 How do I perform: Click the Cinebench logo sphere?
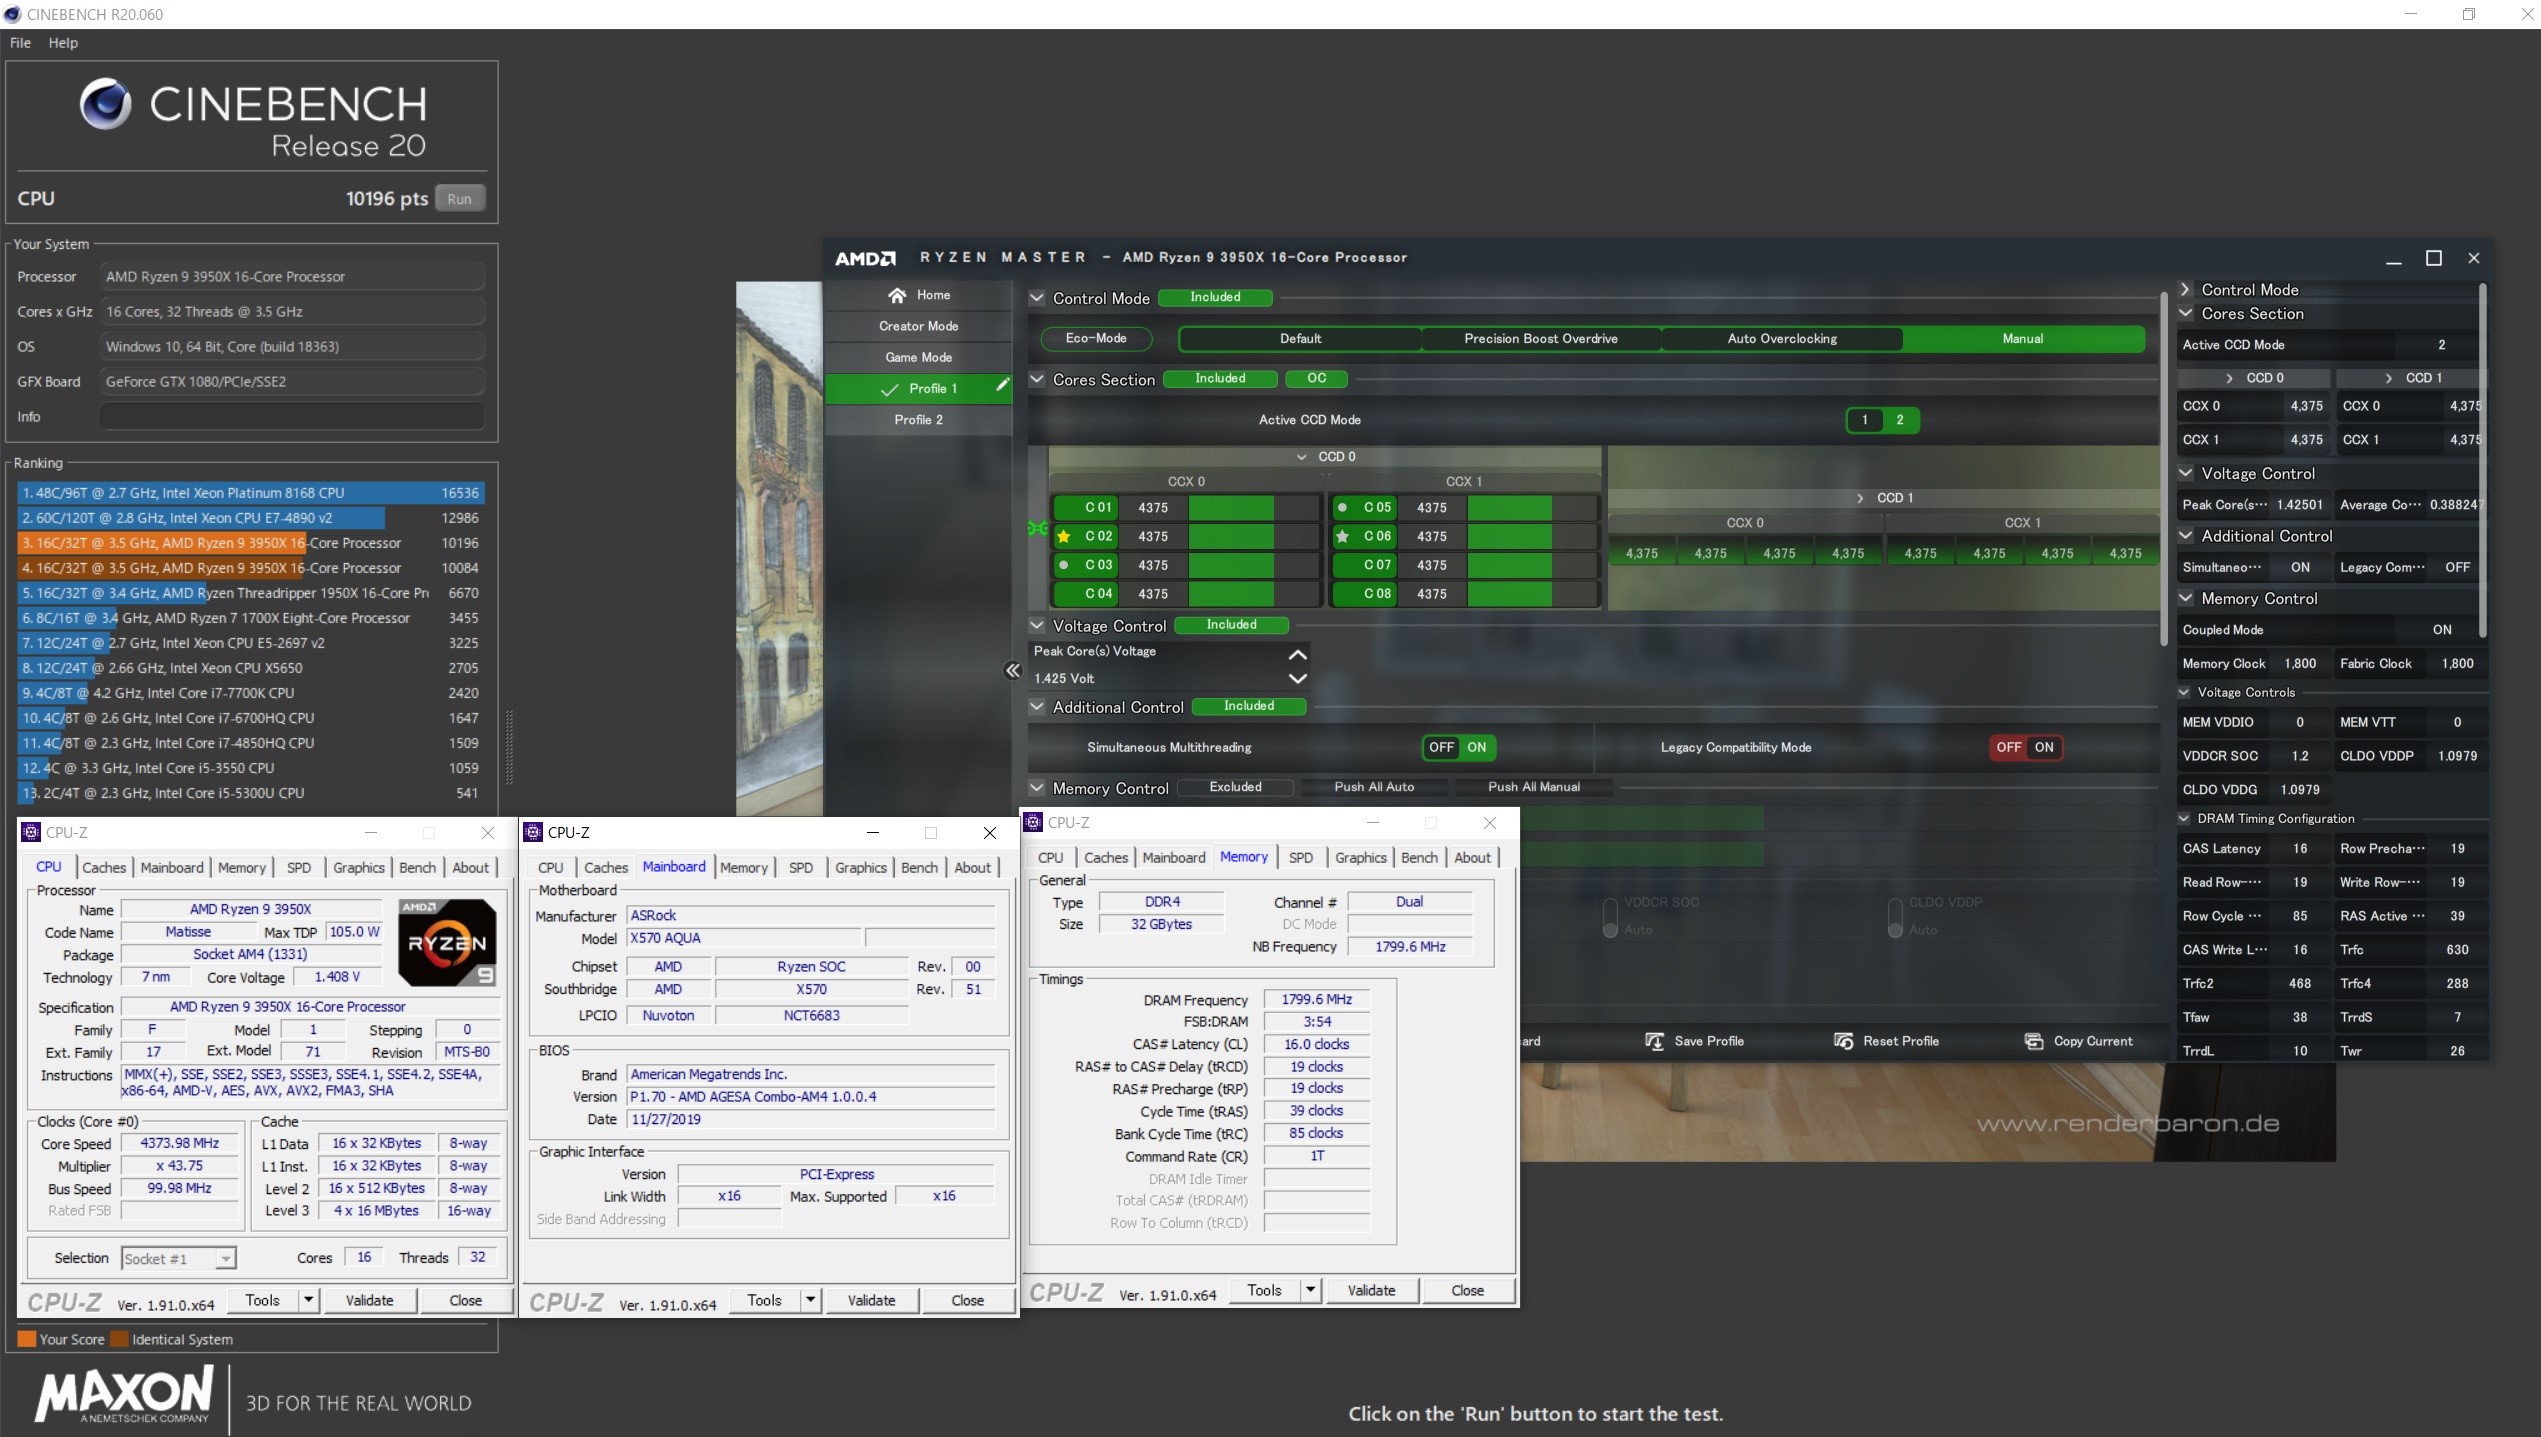(106, 104)
